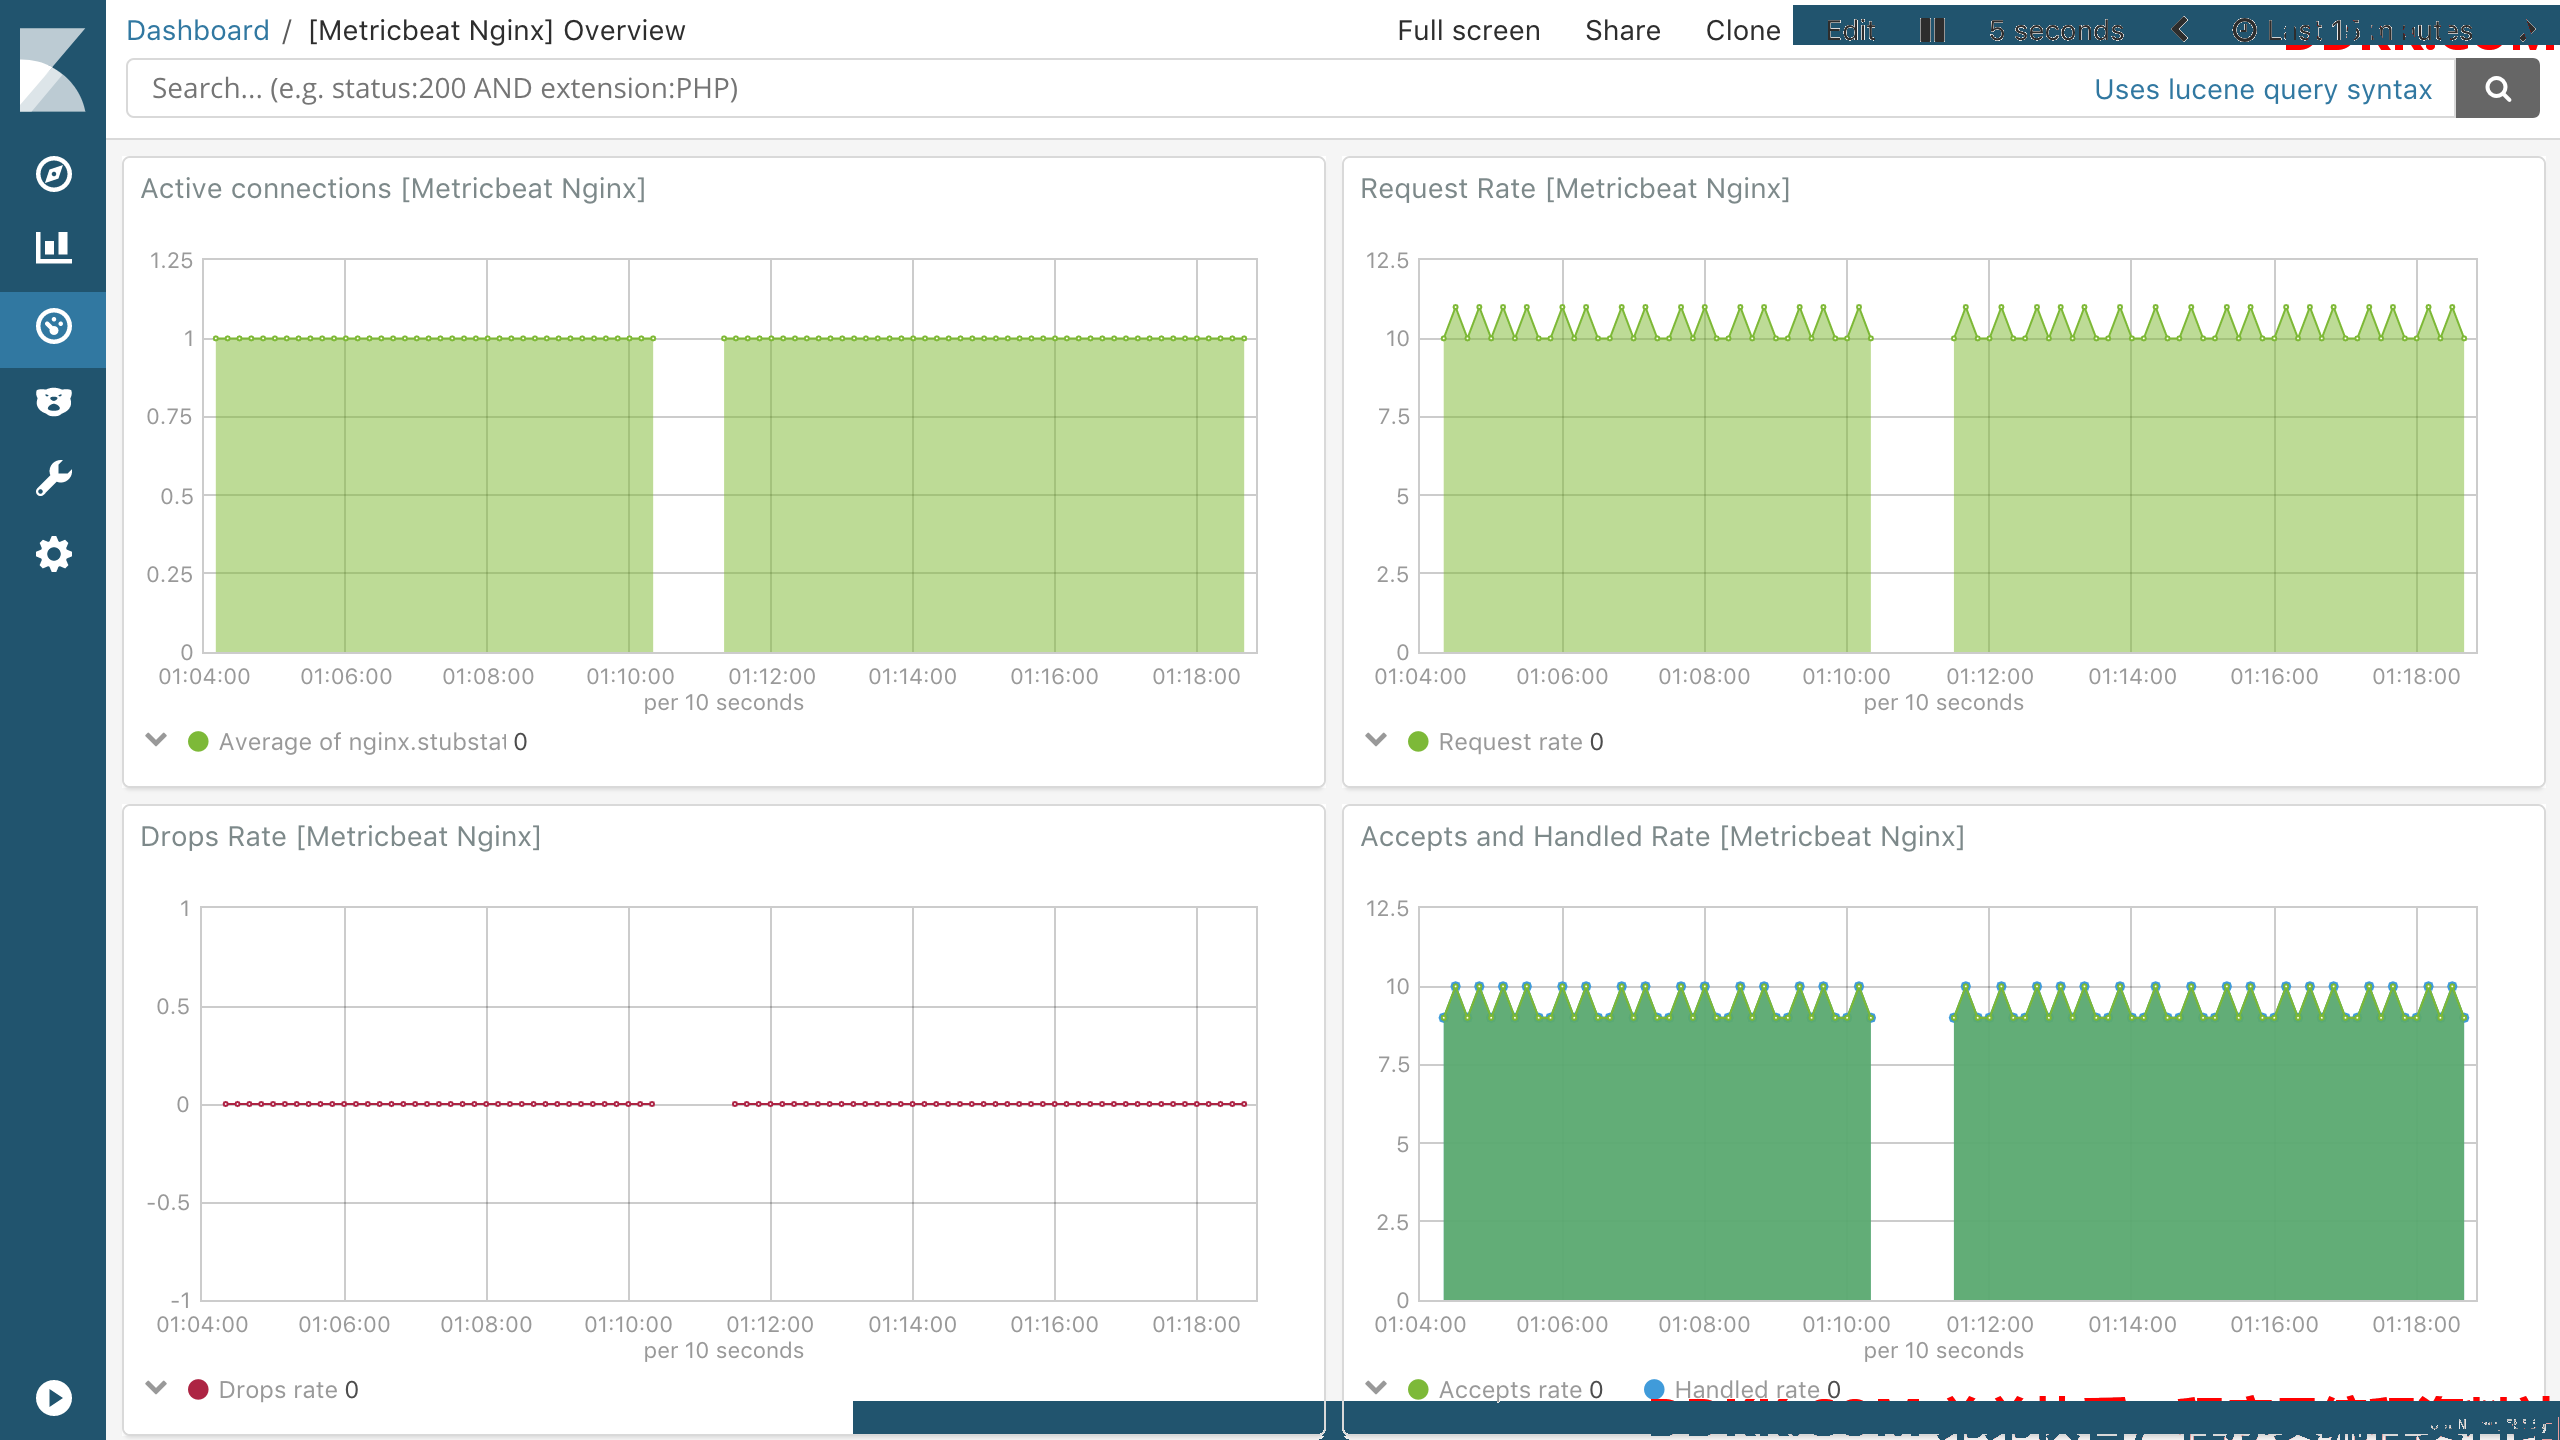Click the green Request rate color dot
The height and width of the screenshot is (1440, 2560).
pos(1418,742)
